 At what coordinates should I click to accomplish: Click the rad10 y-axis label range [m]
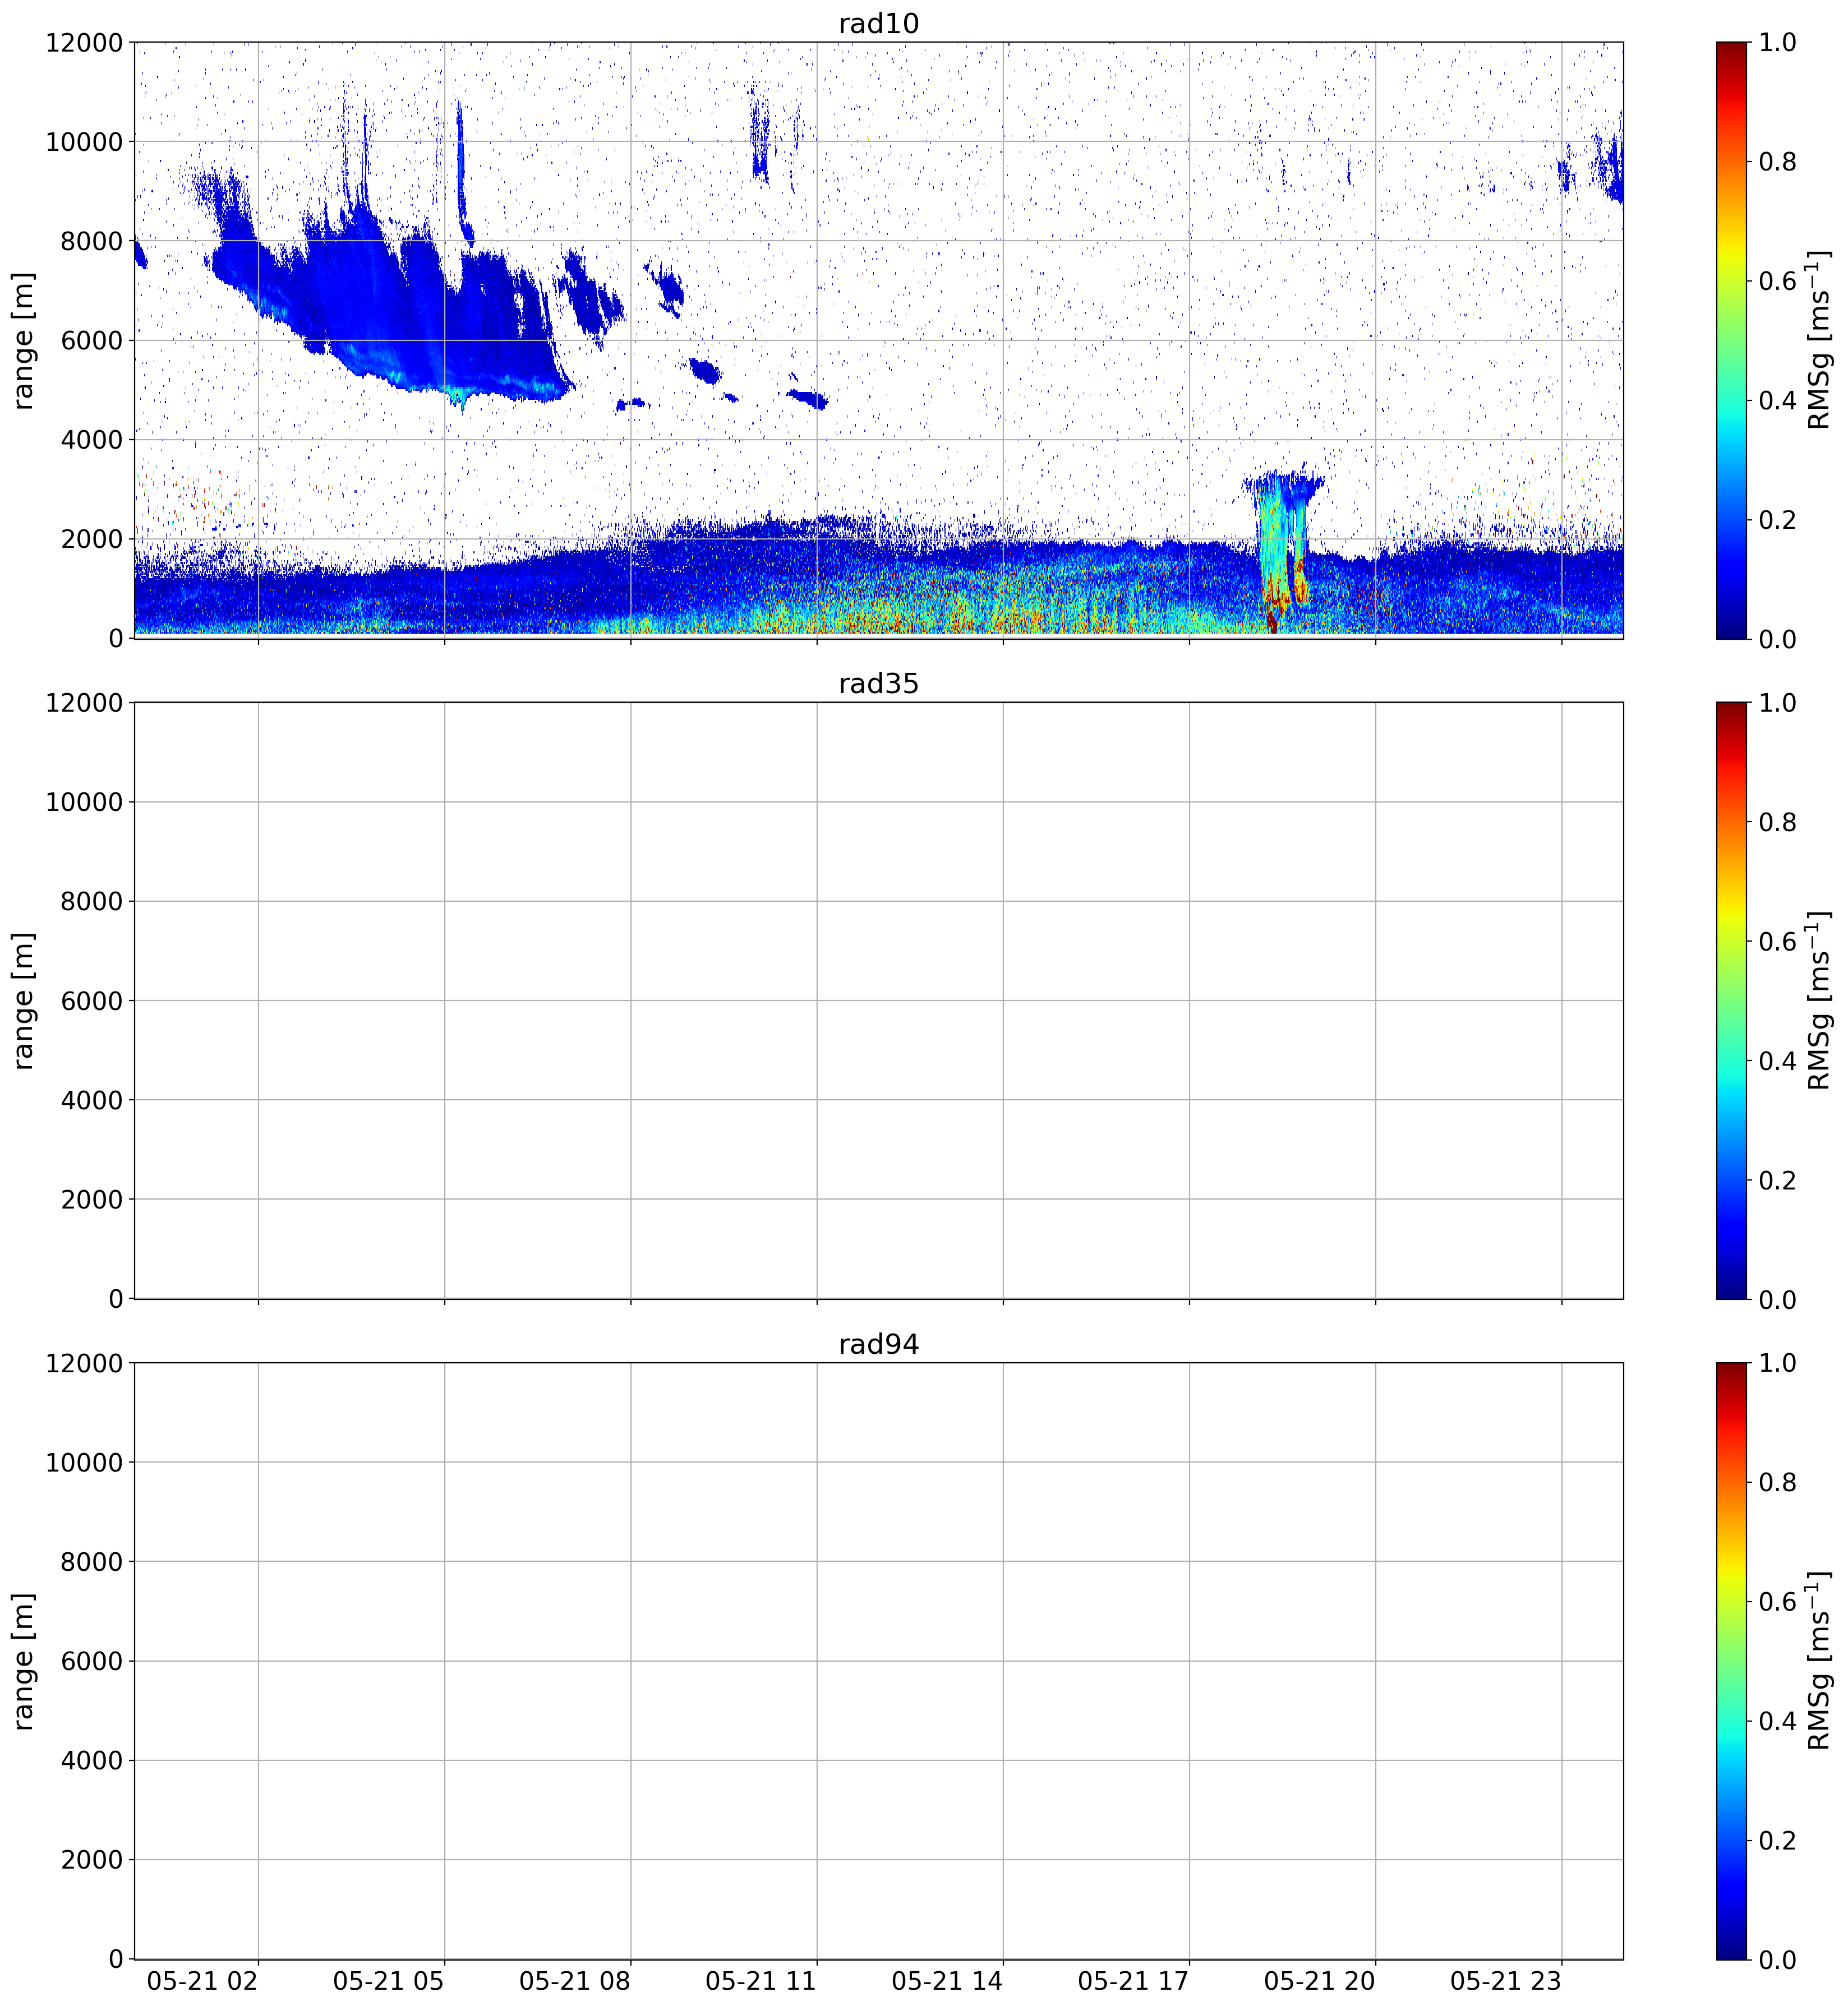24,340
